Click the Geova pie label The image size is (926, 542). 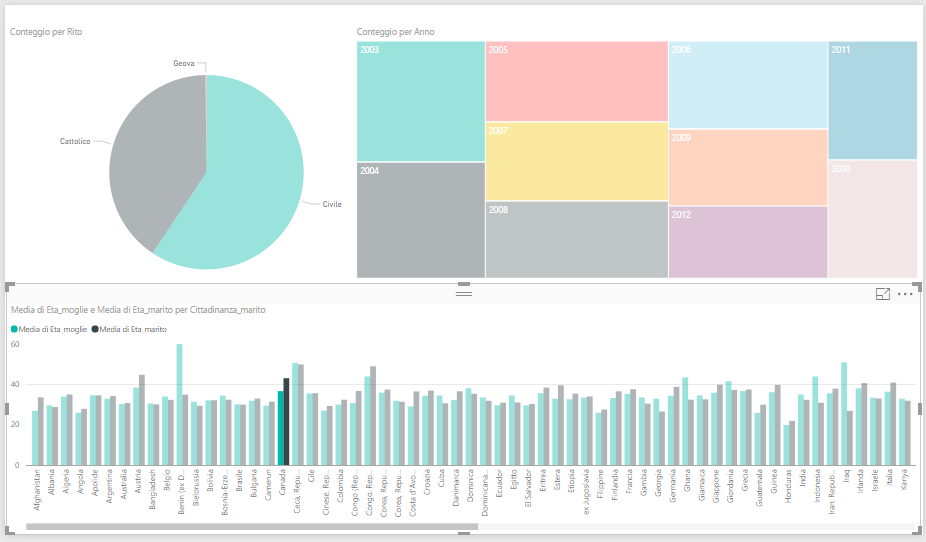tap(184, 63)
